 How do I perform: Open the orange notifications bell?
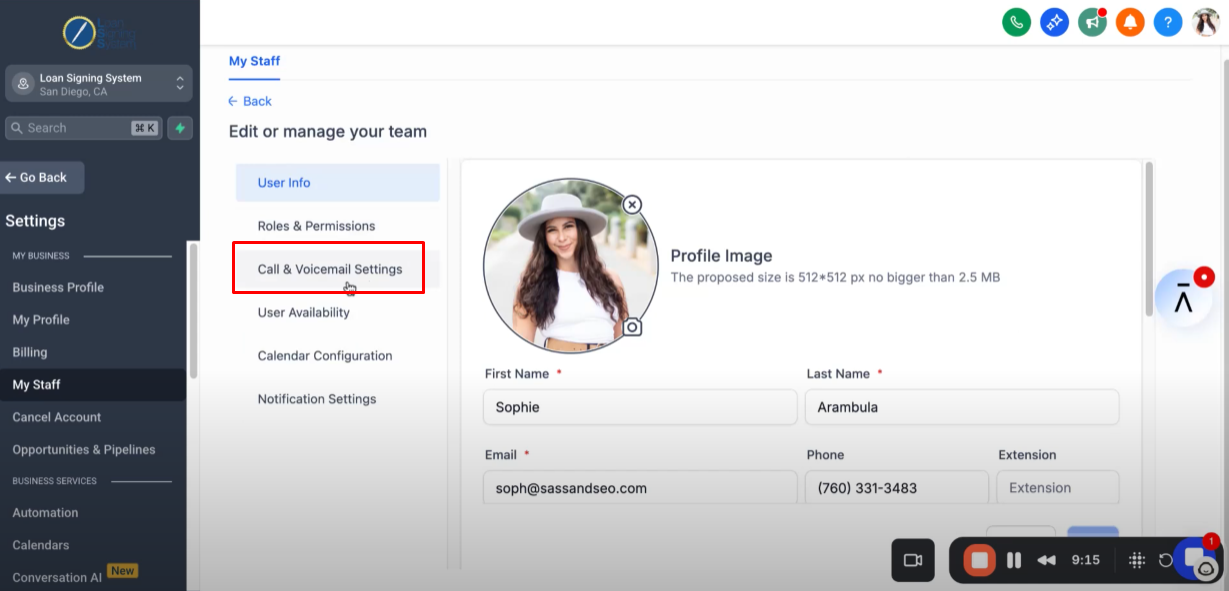(1131, 22)
